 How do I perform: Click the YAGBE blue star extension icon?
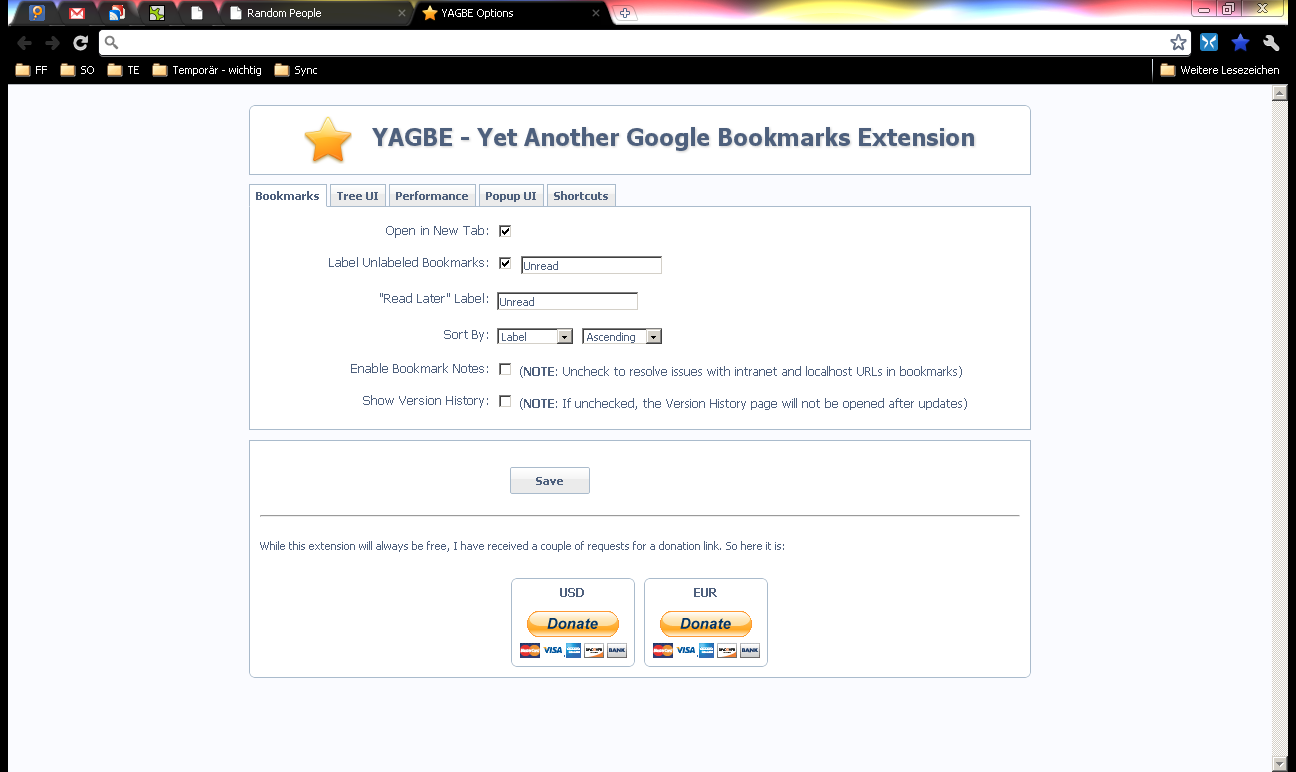coord(1240,42)
